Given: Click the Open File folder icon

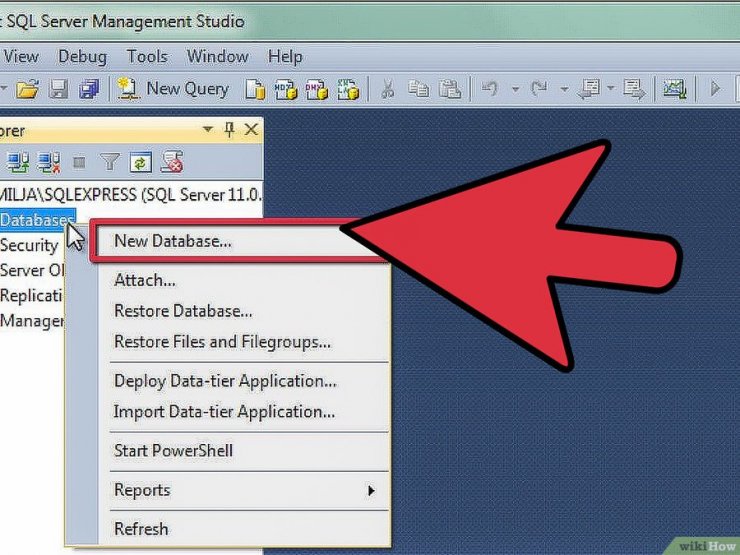Looking at the screenshot, I should [27, 89].
